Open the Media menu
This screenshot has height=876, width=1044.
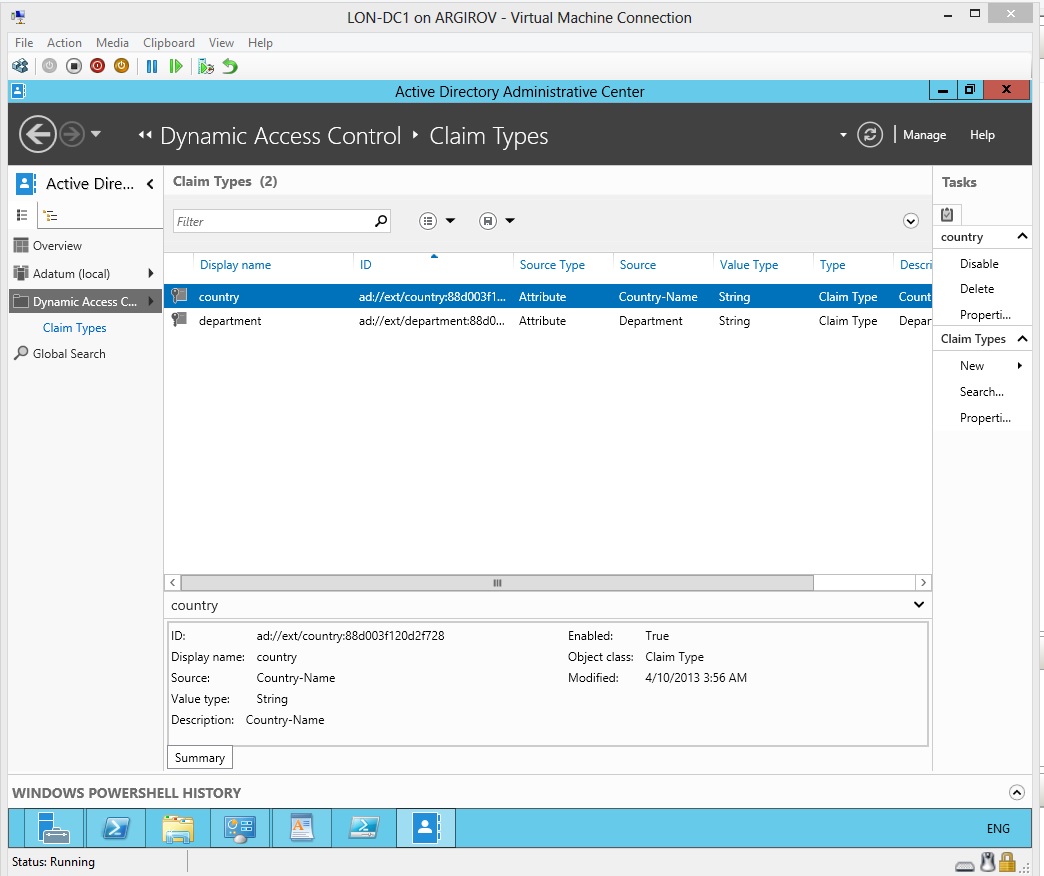coord(112,43)
